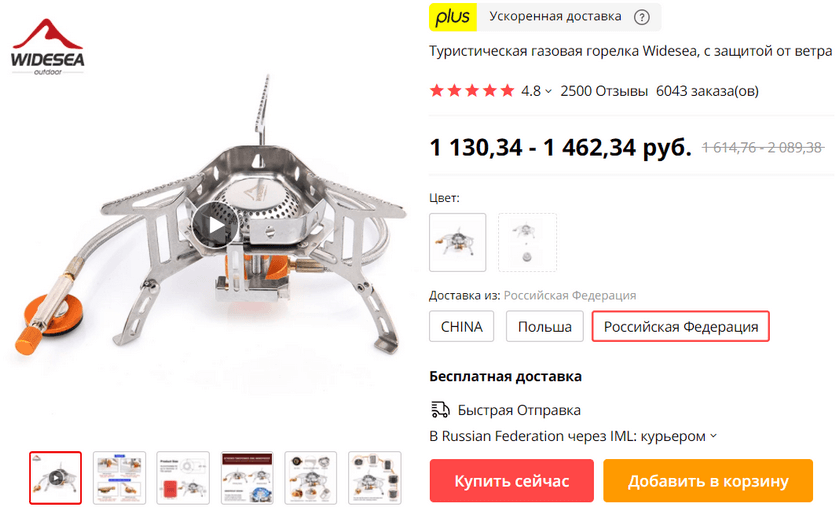Select the second color option with adapter
This screenshot has width=835, height=515.
tap(527, 242)
